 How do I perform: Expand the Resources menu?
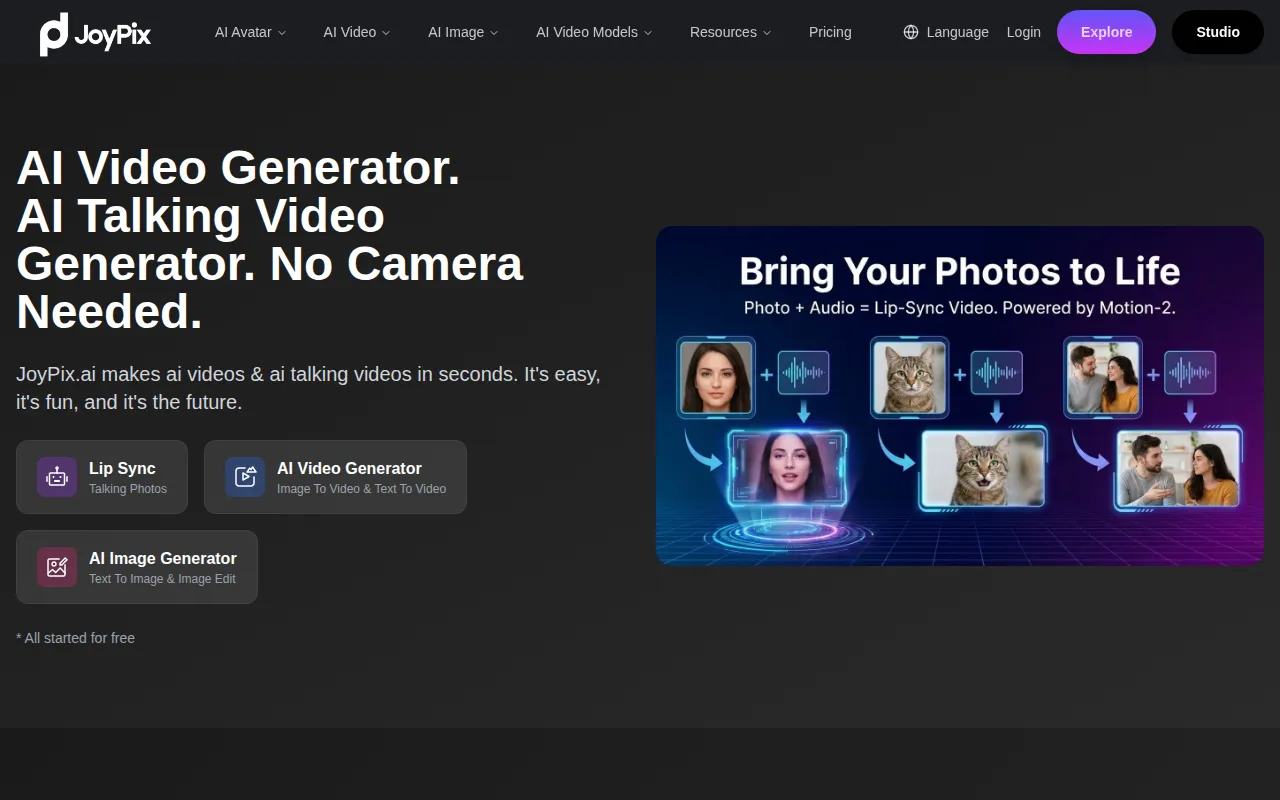coord(730,32)
